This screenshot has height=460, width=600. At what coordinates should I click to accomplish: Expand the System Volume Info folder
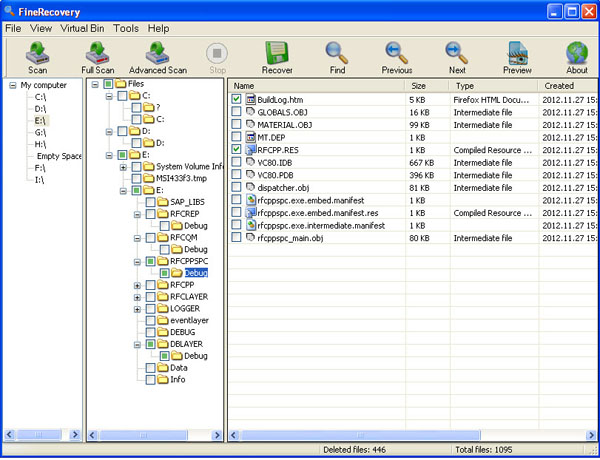(x=122, y=167)
